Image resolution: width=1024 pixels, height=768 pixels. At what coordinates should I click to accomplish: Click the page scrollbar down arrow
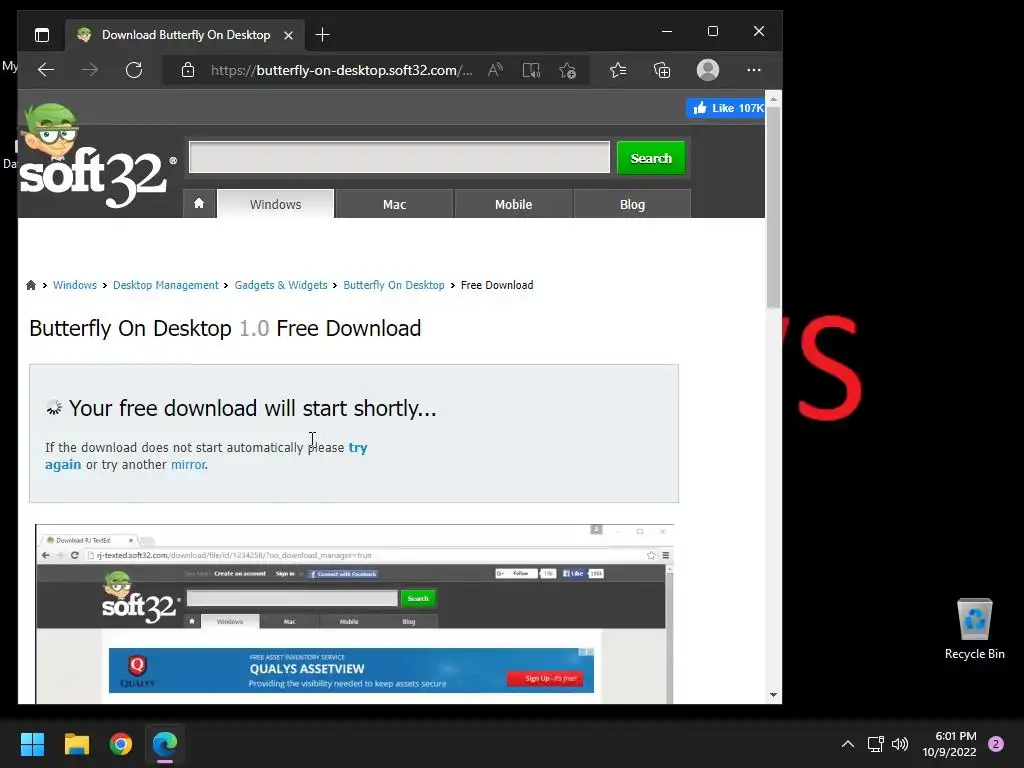click(x=773, y=695)
